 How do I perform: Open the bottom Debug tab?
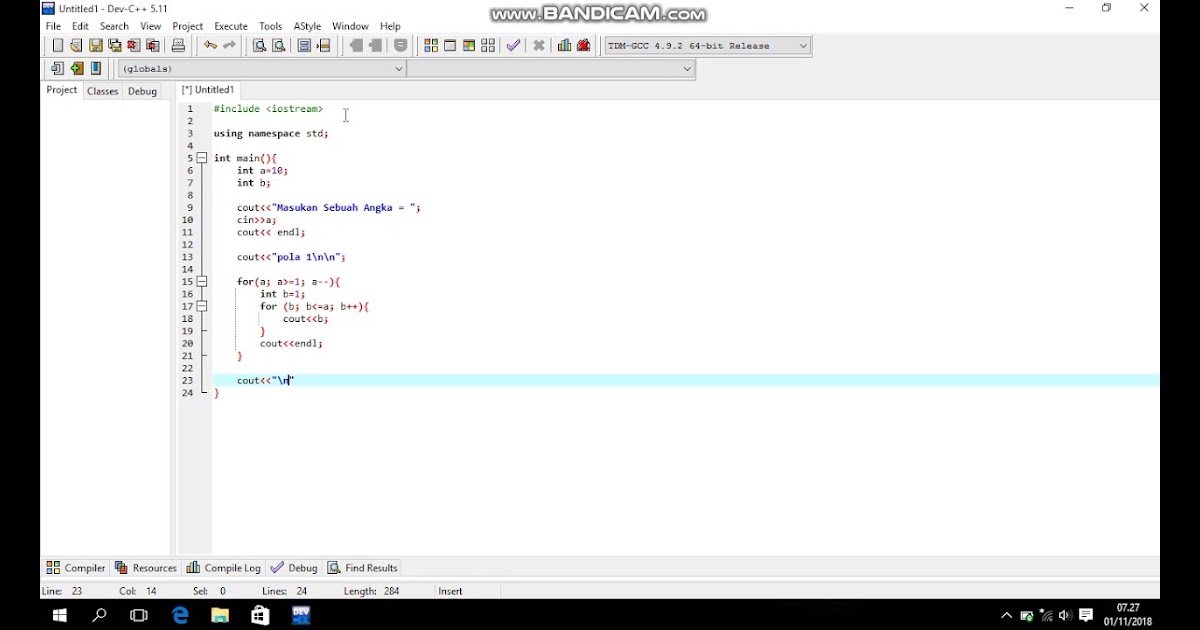pyautogui.click(x=293, y=568)
